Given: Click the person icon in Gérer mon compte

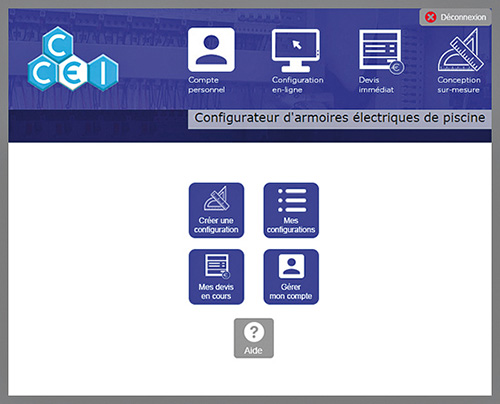Looking at the screenshot, I should (291, 266).
